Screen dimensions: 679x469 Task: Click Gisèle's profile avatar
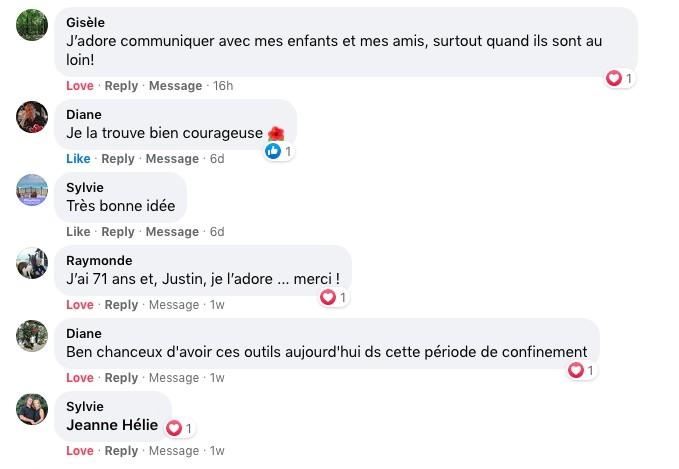[32, 24]
